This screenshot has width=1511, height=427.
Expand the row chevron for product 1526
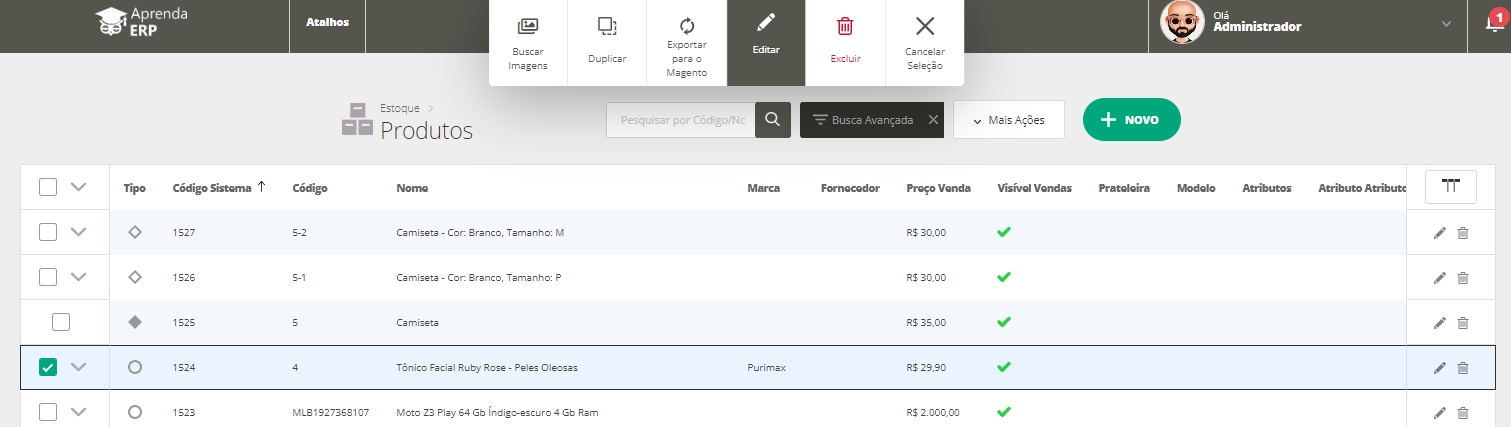tap(79, 277)
